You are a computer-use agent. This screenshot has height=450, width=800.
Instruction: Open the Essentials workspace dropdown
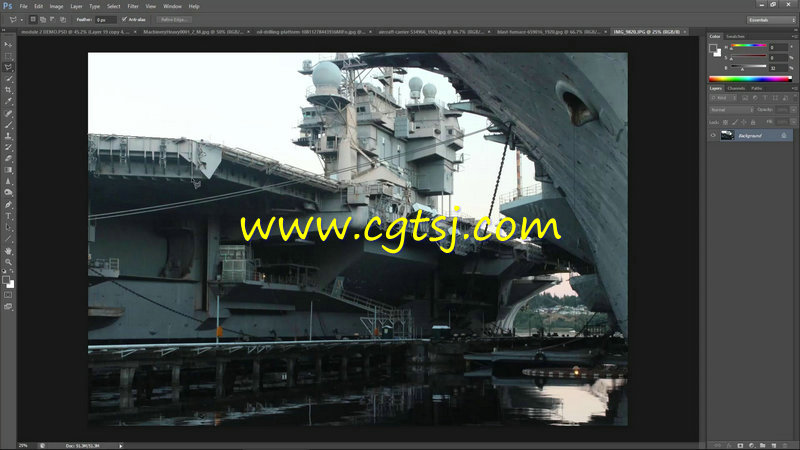771,20
